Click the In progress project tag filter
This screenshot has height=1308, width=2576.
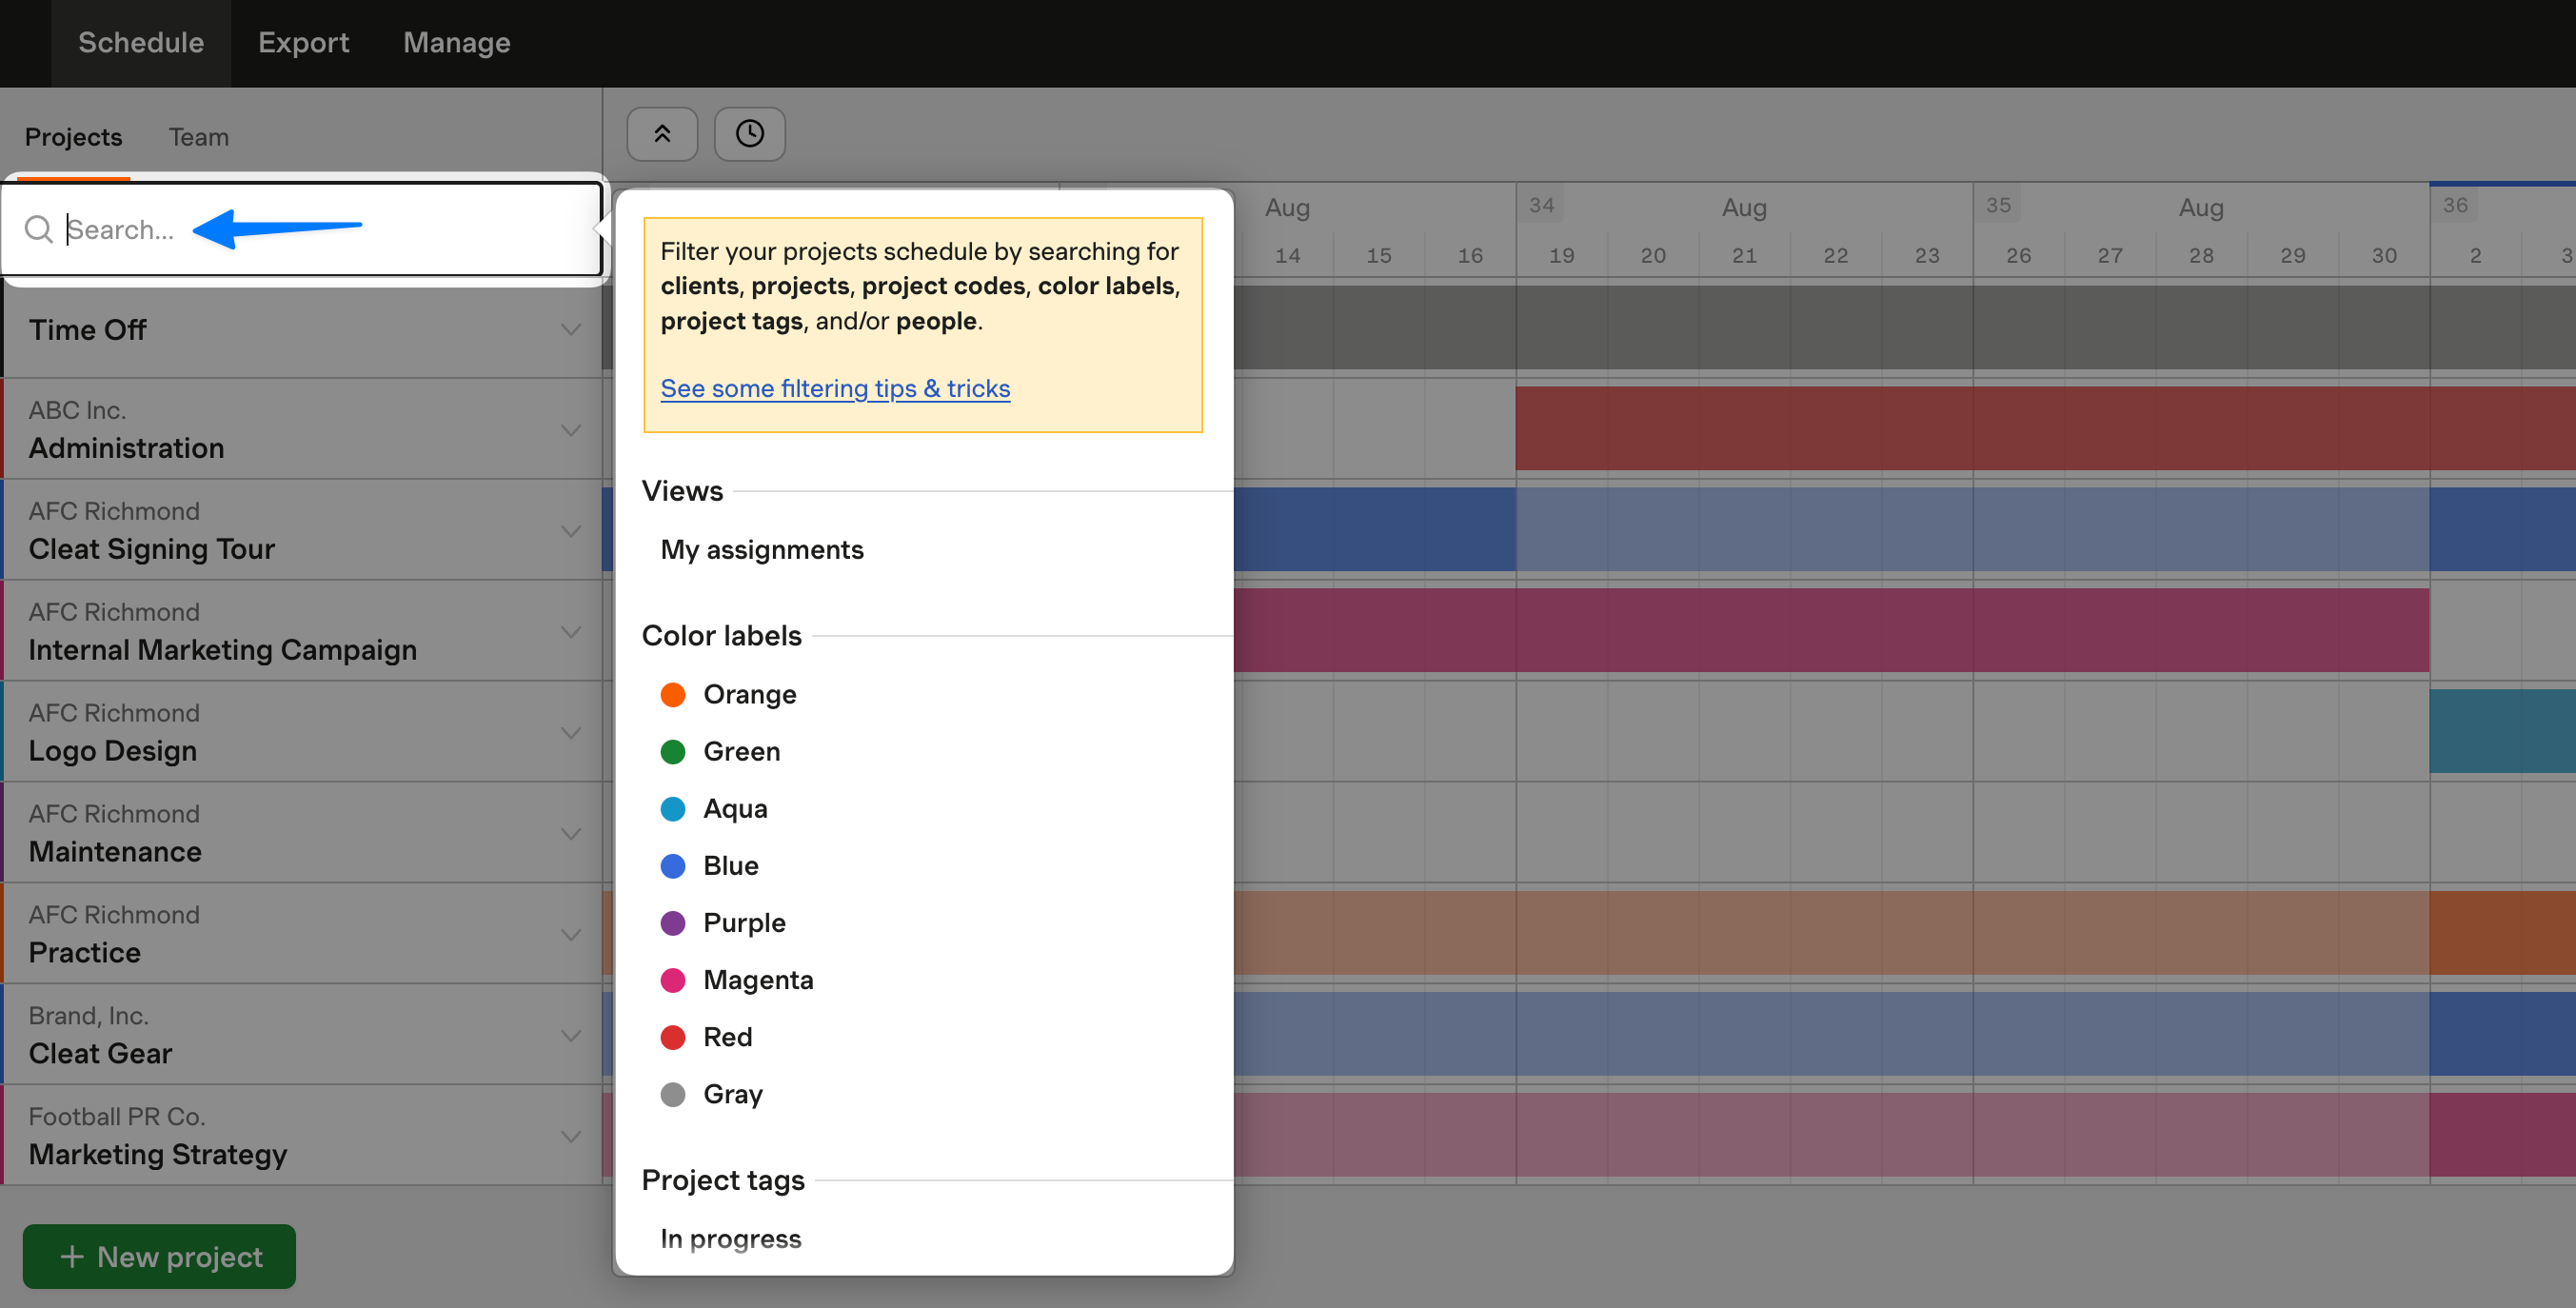tap(730, 1238)
